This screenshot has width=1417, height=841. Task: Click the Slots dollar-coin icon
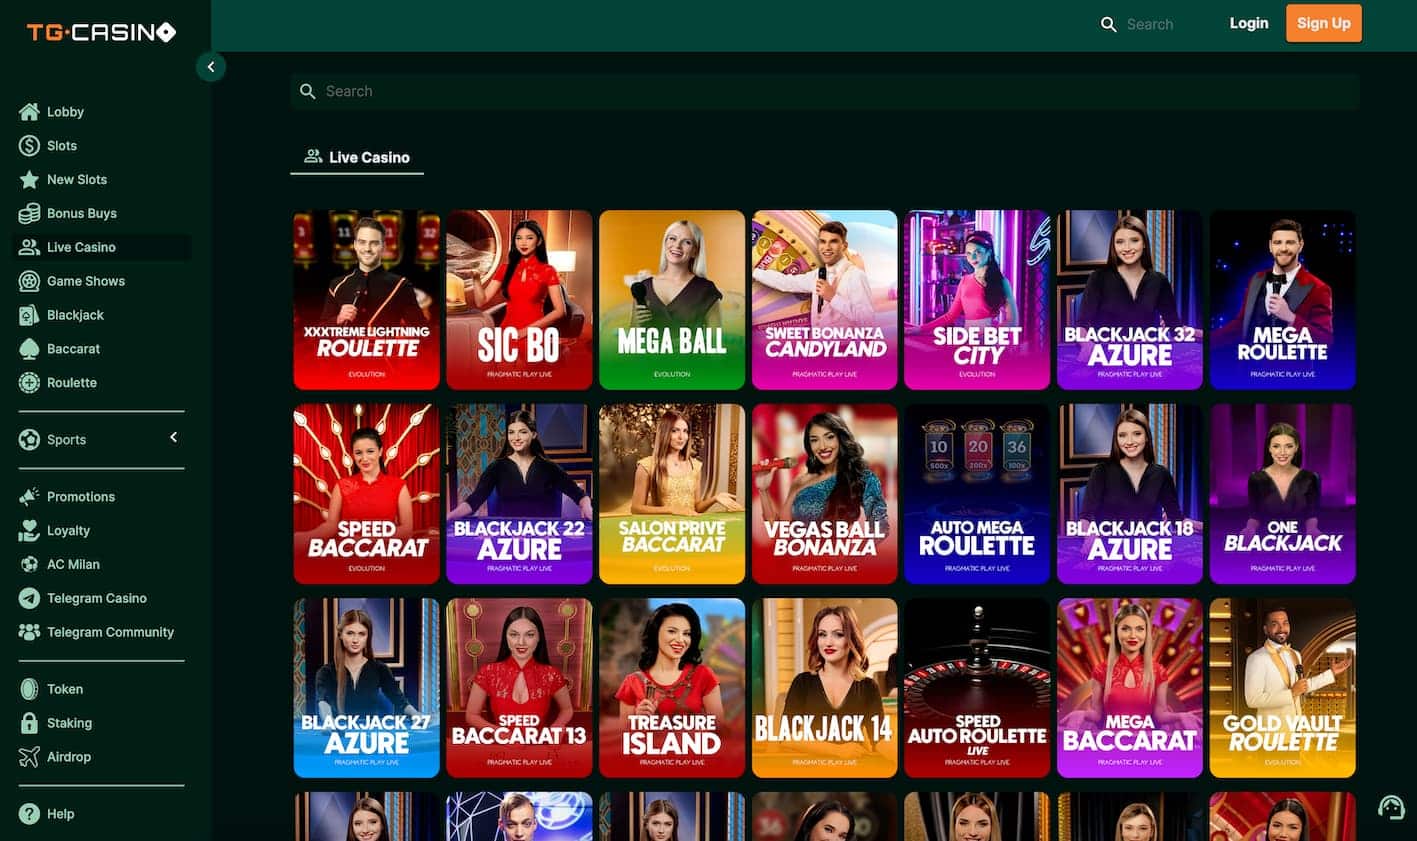pyautogui.click(x=29, y=146)
